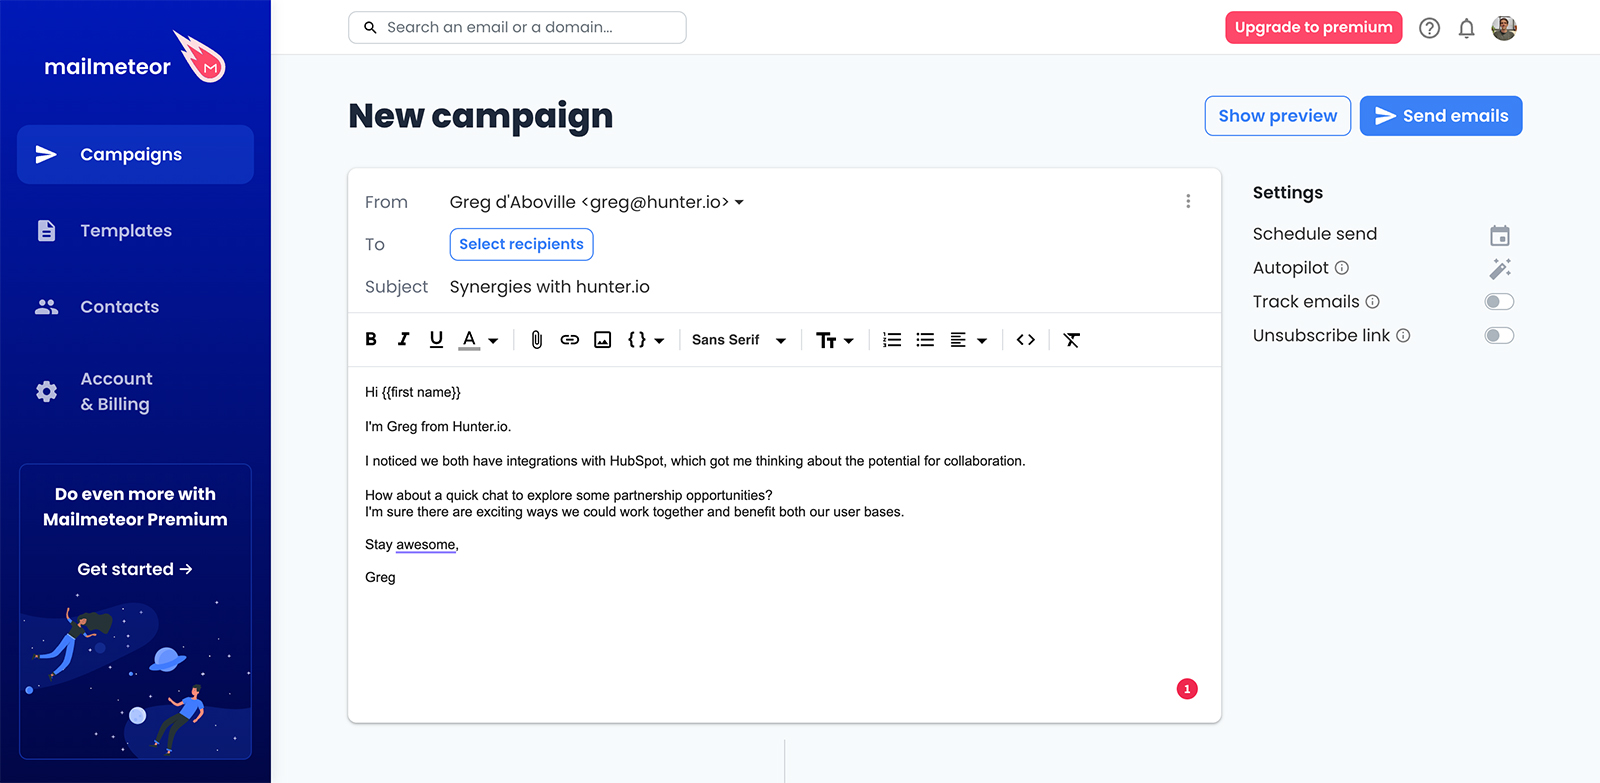Clear text formatting

pyautogui.click(x=1072, y=340)
